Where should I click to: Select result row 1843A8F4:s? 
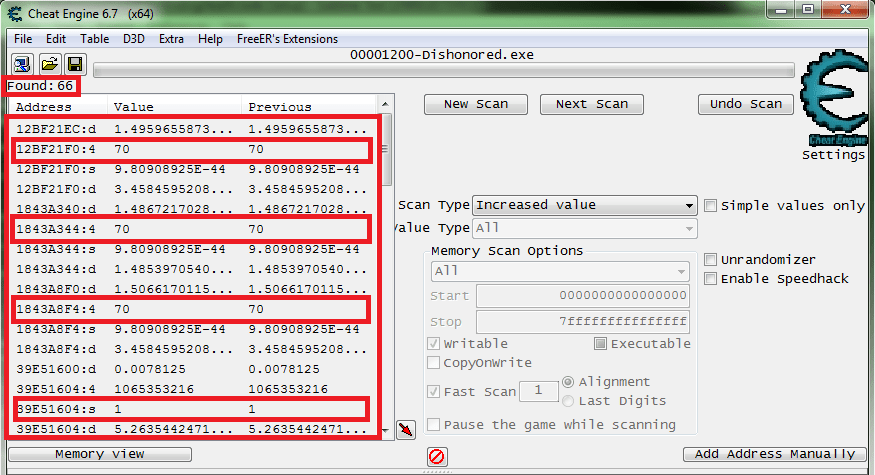tap(191, 329)
